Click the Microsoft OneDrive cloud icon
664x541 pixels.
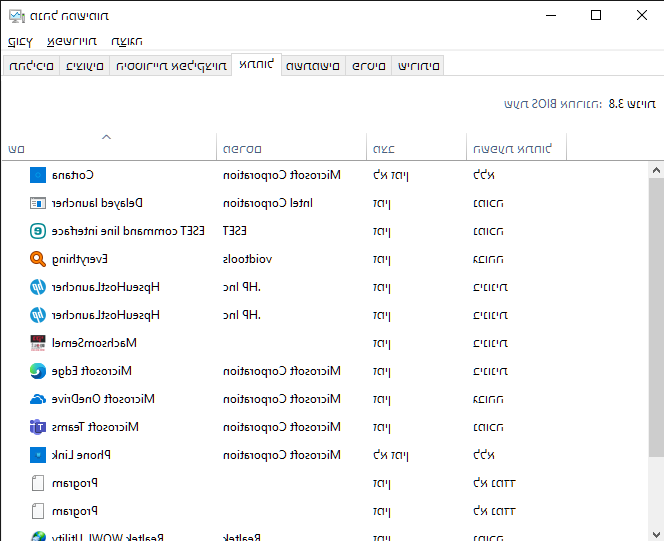[x=38, y=399]
